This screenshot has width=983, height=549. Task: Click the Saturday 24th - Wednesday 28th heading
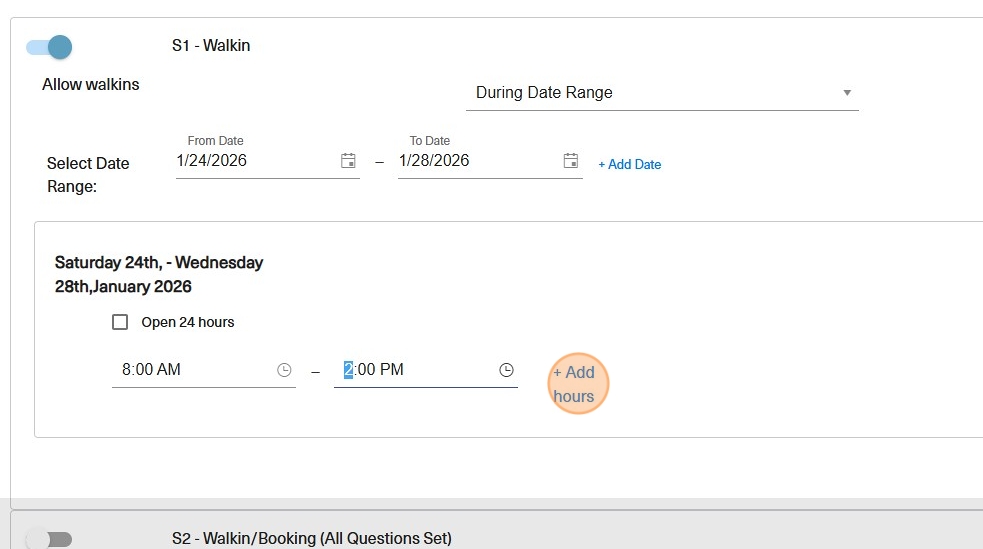(159, 274)
